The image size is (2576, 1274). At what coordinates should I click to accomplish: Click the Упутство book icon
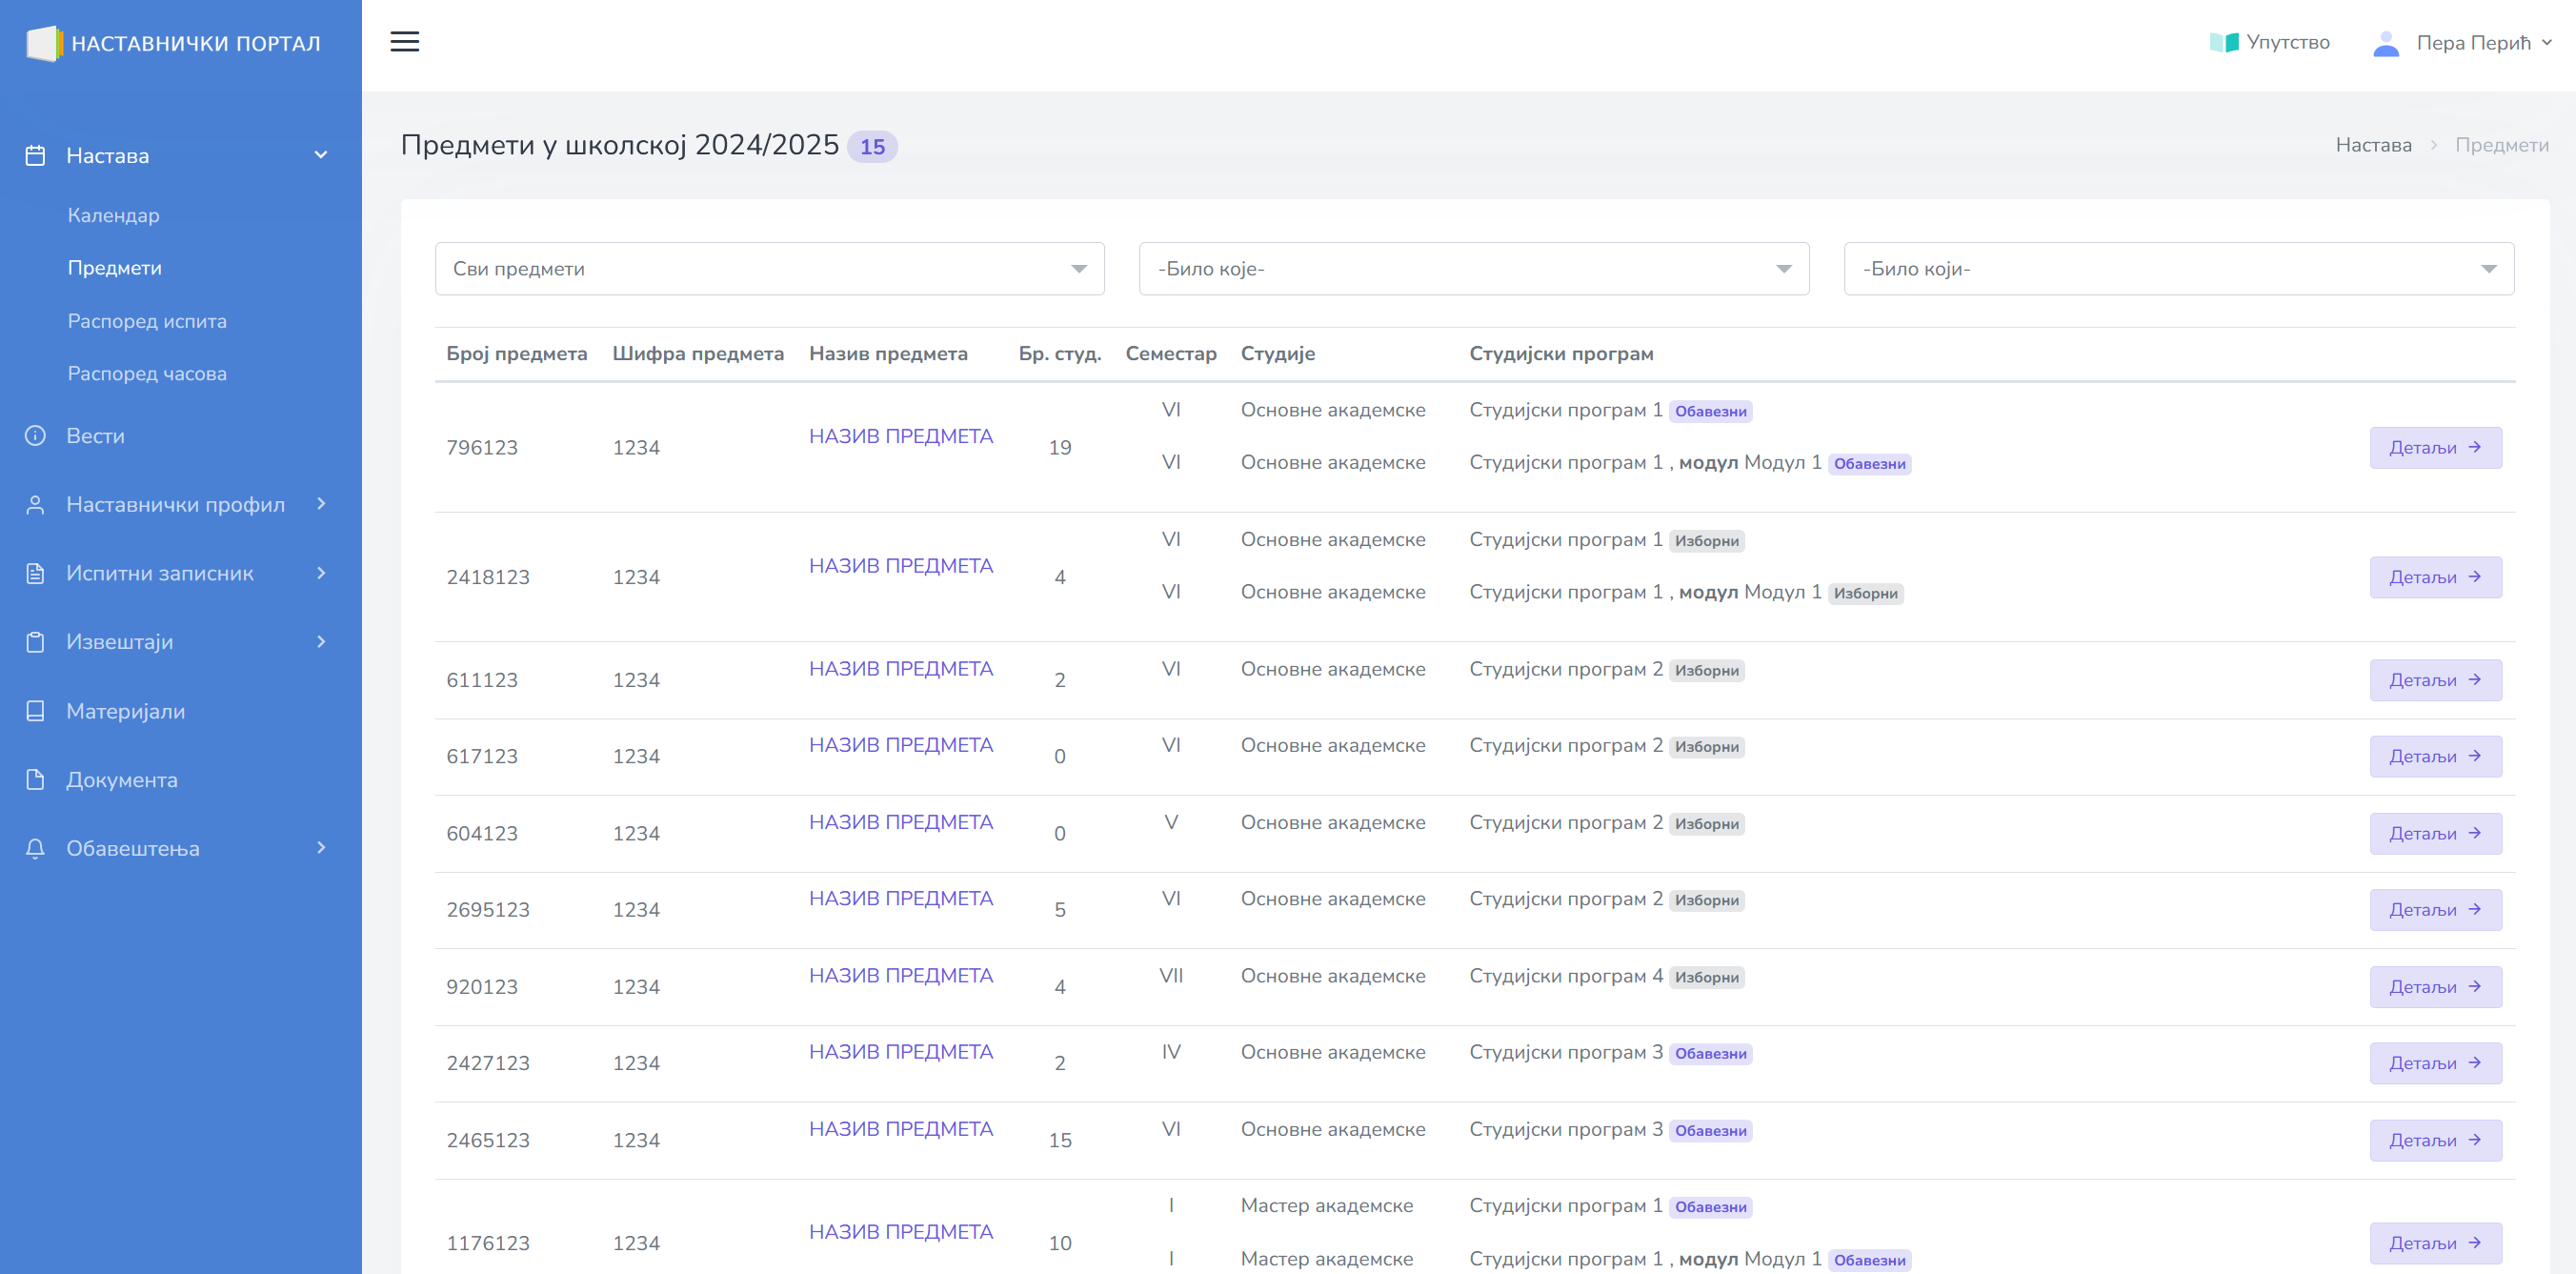point(2223,43)
